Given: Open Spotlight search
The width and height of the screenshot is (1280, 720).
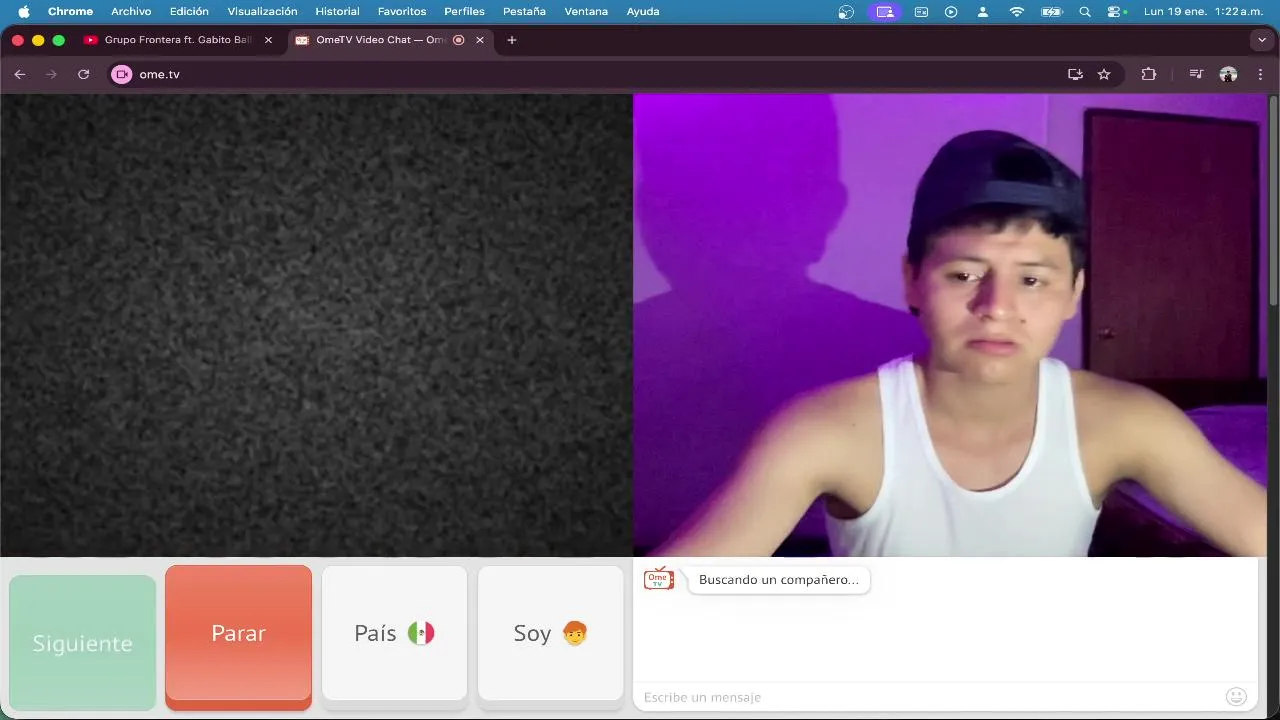Looking at the screenshot, I should pos(1085,11).
